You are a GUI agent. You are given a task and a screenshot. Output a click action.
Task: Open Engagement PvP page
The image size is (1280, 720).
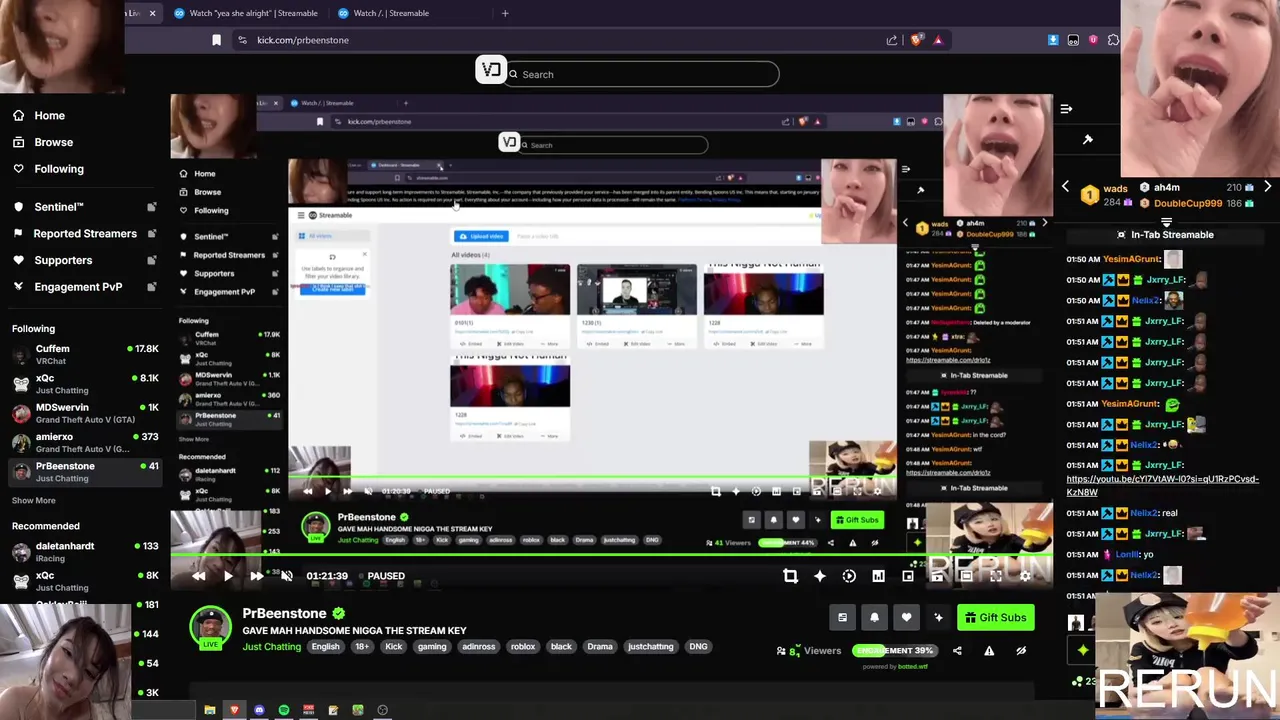pos(85,286)
